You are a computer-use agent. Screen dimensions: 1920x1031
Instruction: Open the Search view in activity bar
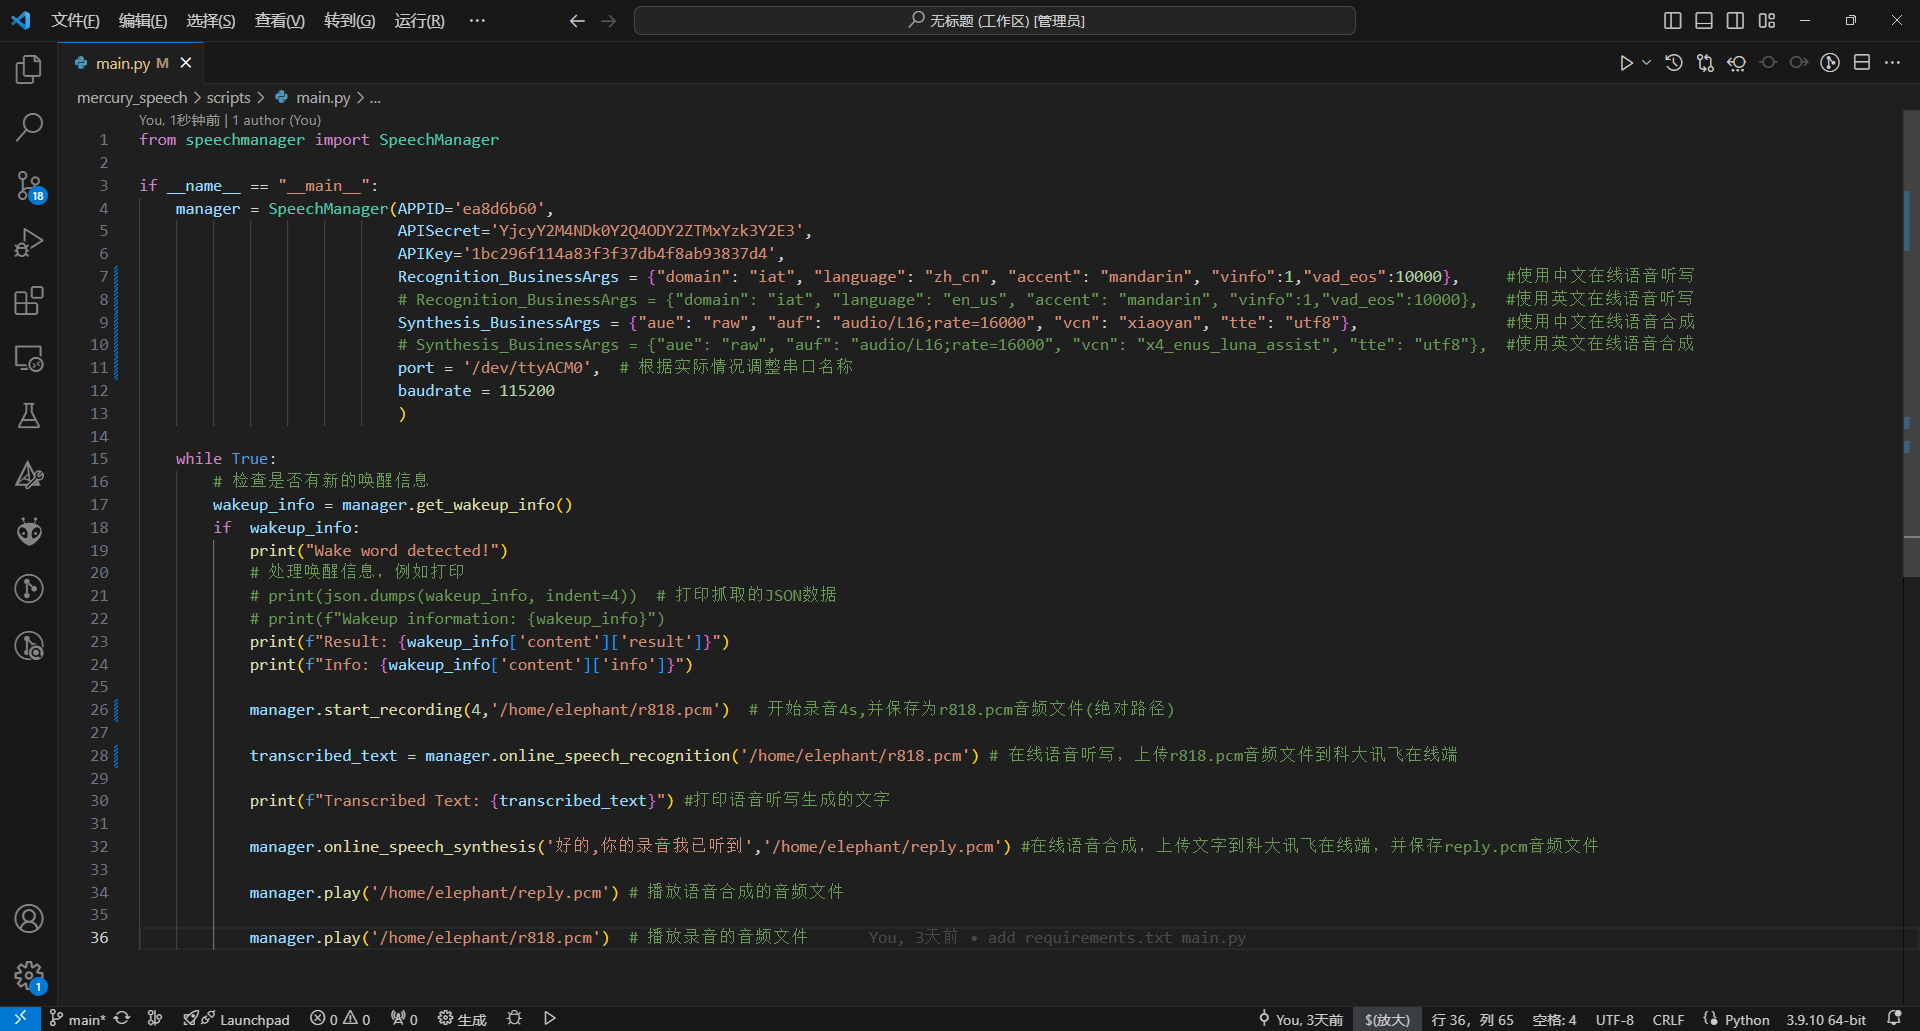[x=29, y=127]
